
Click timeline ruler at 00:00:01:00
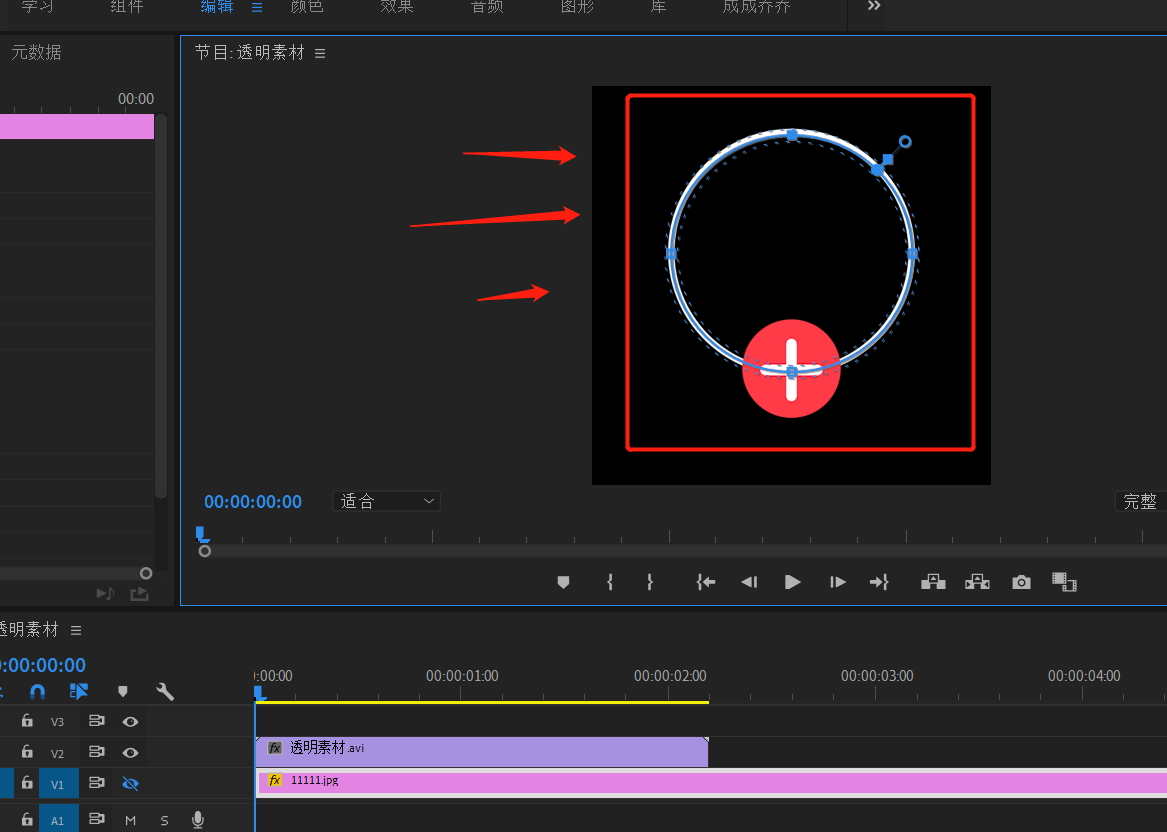pyautogui.click(x=461, y=676)
